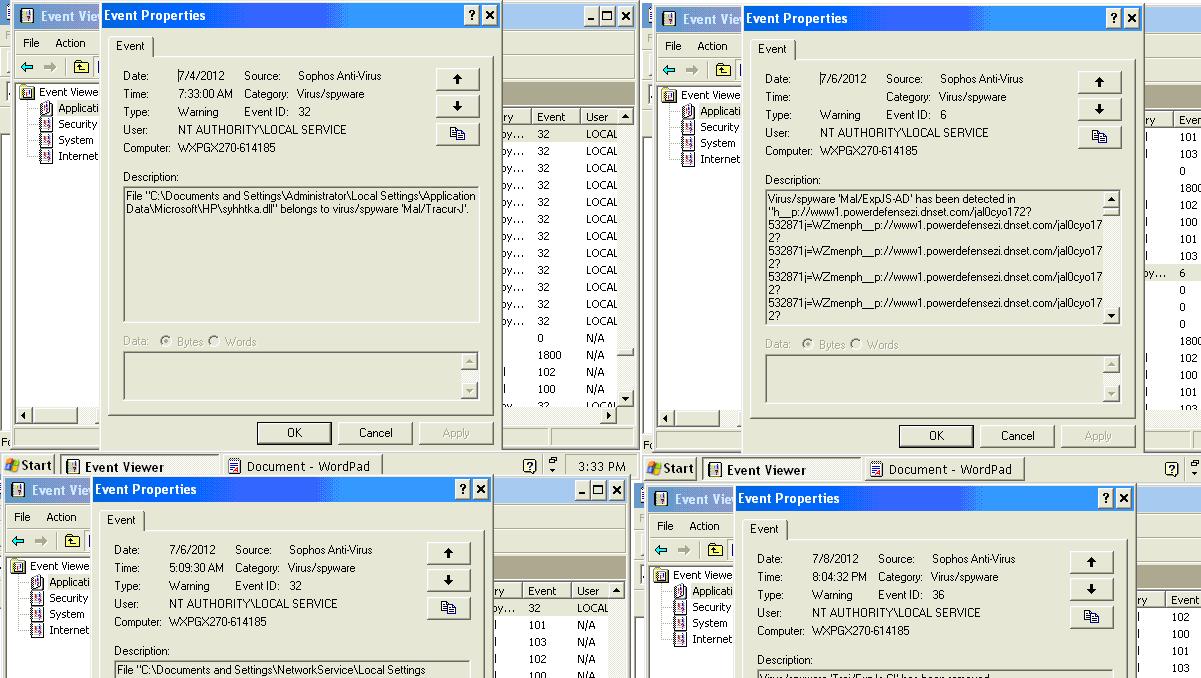This screenshot has width=1201, height=678.
Task: Show next event in the 7/4/2012 event dialog
Action: [457, 106]
